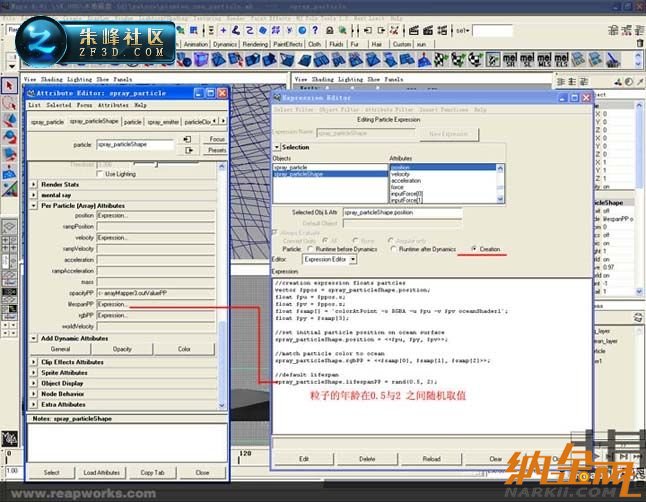This screenshot has width=646, height=502.
Task: Open the Dynamics shelf tab
Action: coord(225,44)
